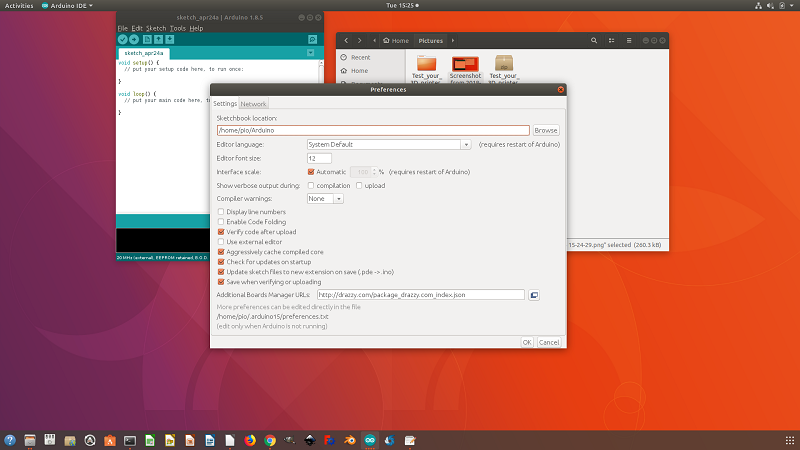The image size is (800, 450).
Task: Open LibreOffice Calc from the dock
Action: tap(150, 440)
